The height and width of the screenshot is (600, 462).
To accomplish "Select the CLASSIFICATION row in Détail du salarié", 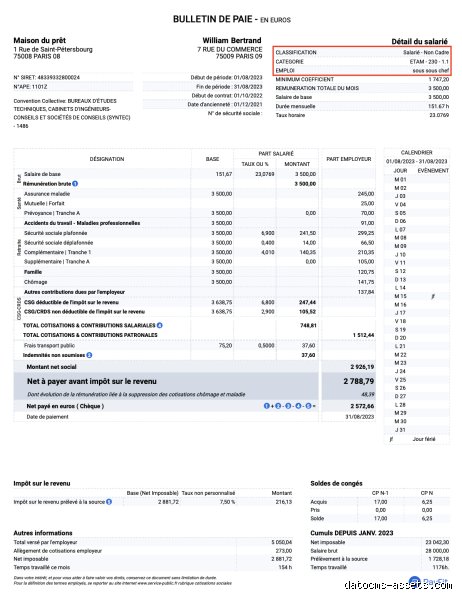I will (x=362, y=52).
